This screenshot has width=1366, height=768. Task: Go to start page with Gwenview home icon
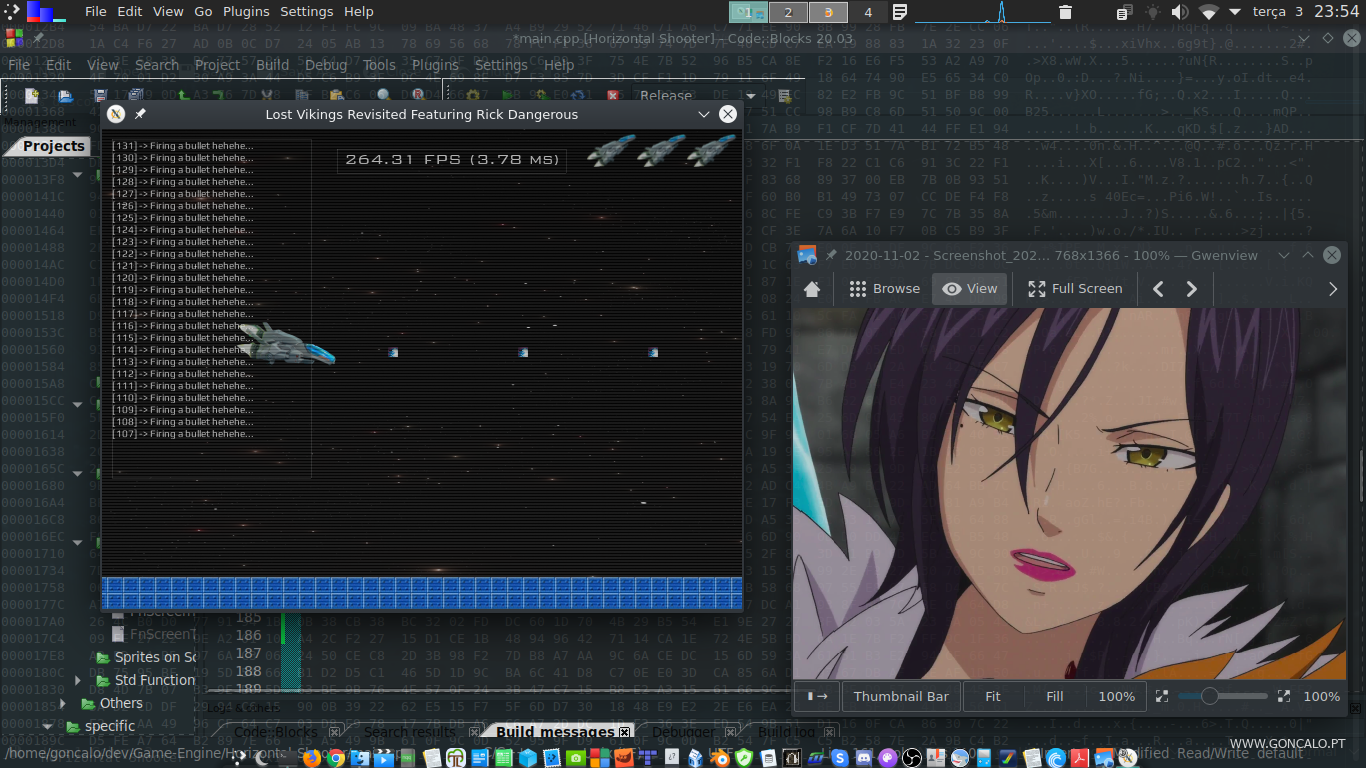[x=812, y=289]
